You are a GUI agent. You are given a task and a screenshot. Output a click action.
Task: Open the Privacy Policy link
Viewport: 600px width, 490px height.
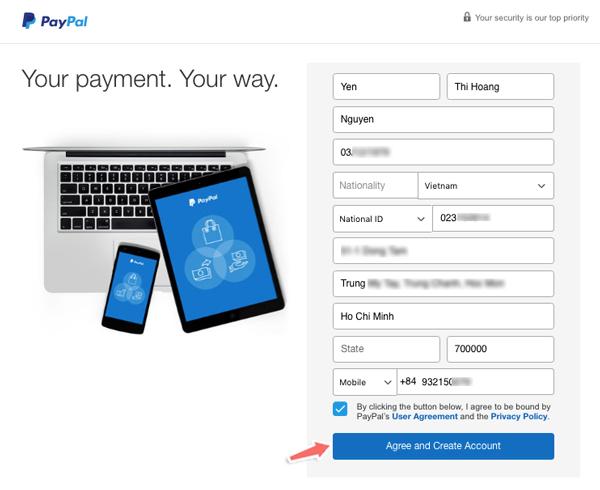[x=519, y=417]
